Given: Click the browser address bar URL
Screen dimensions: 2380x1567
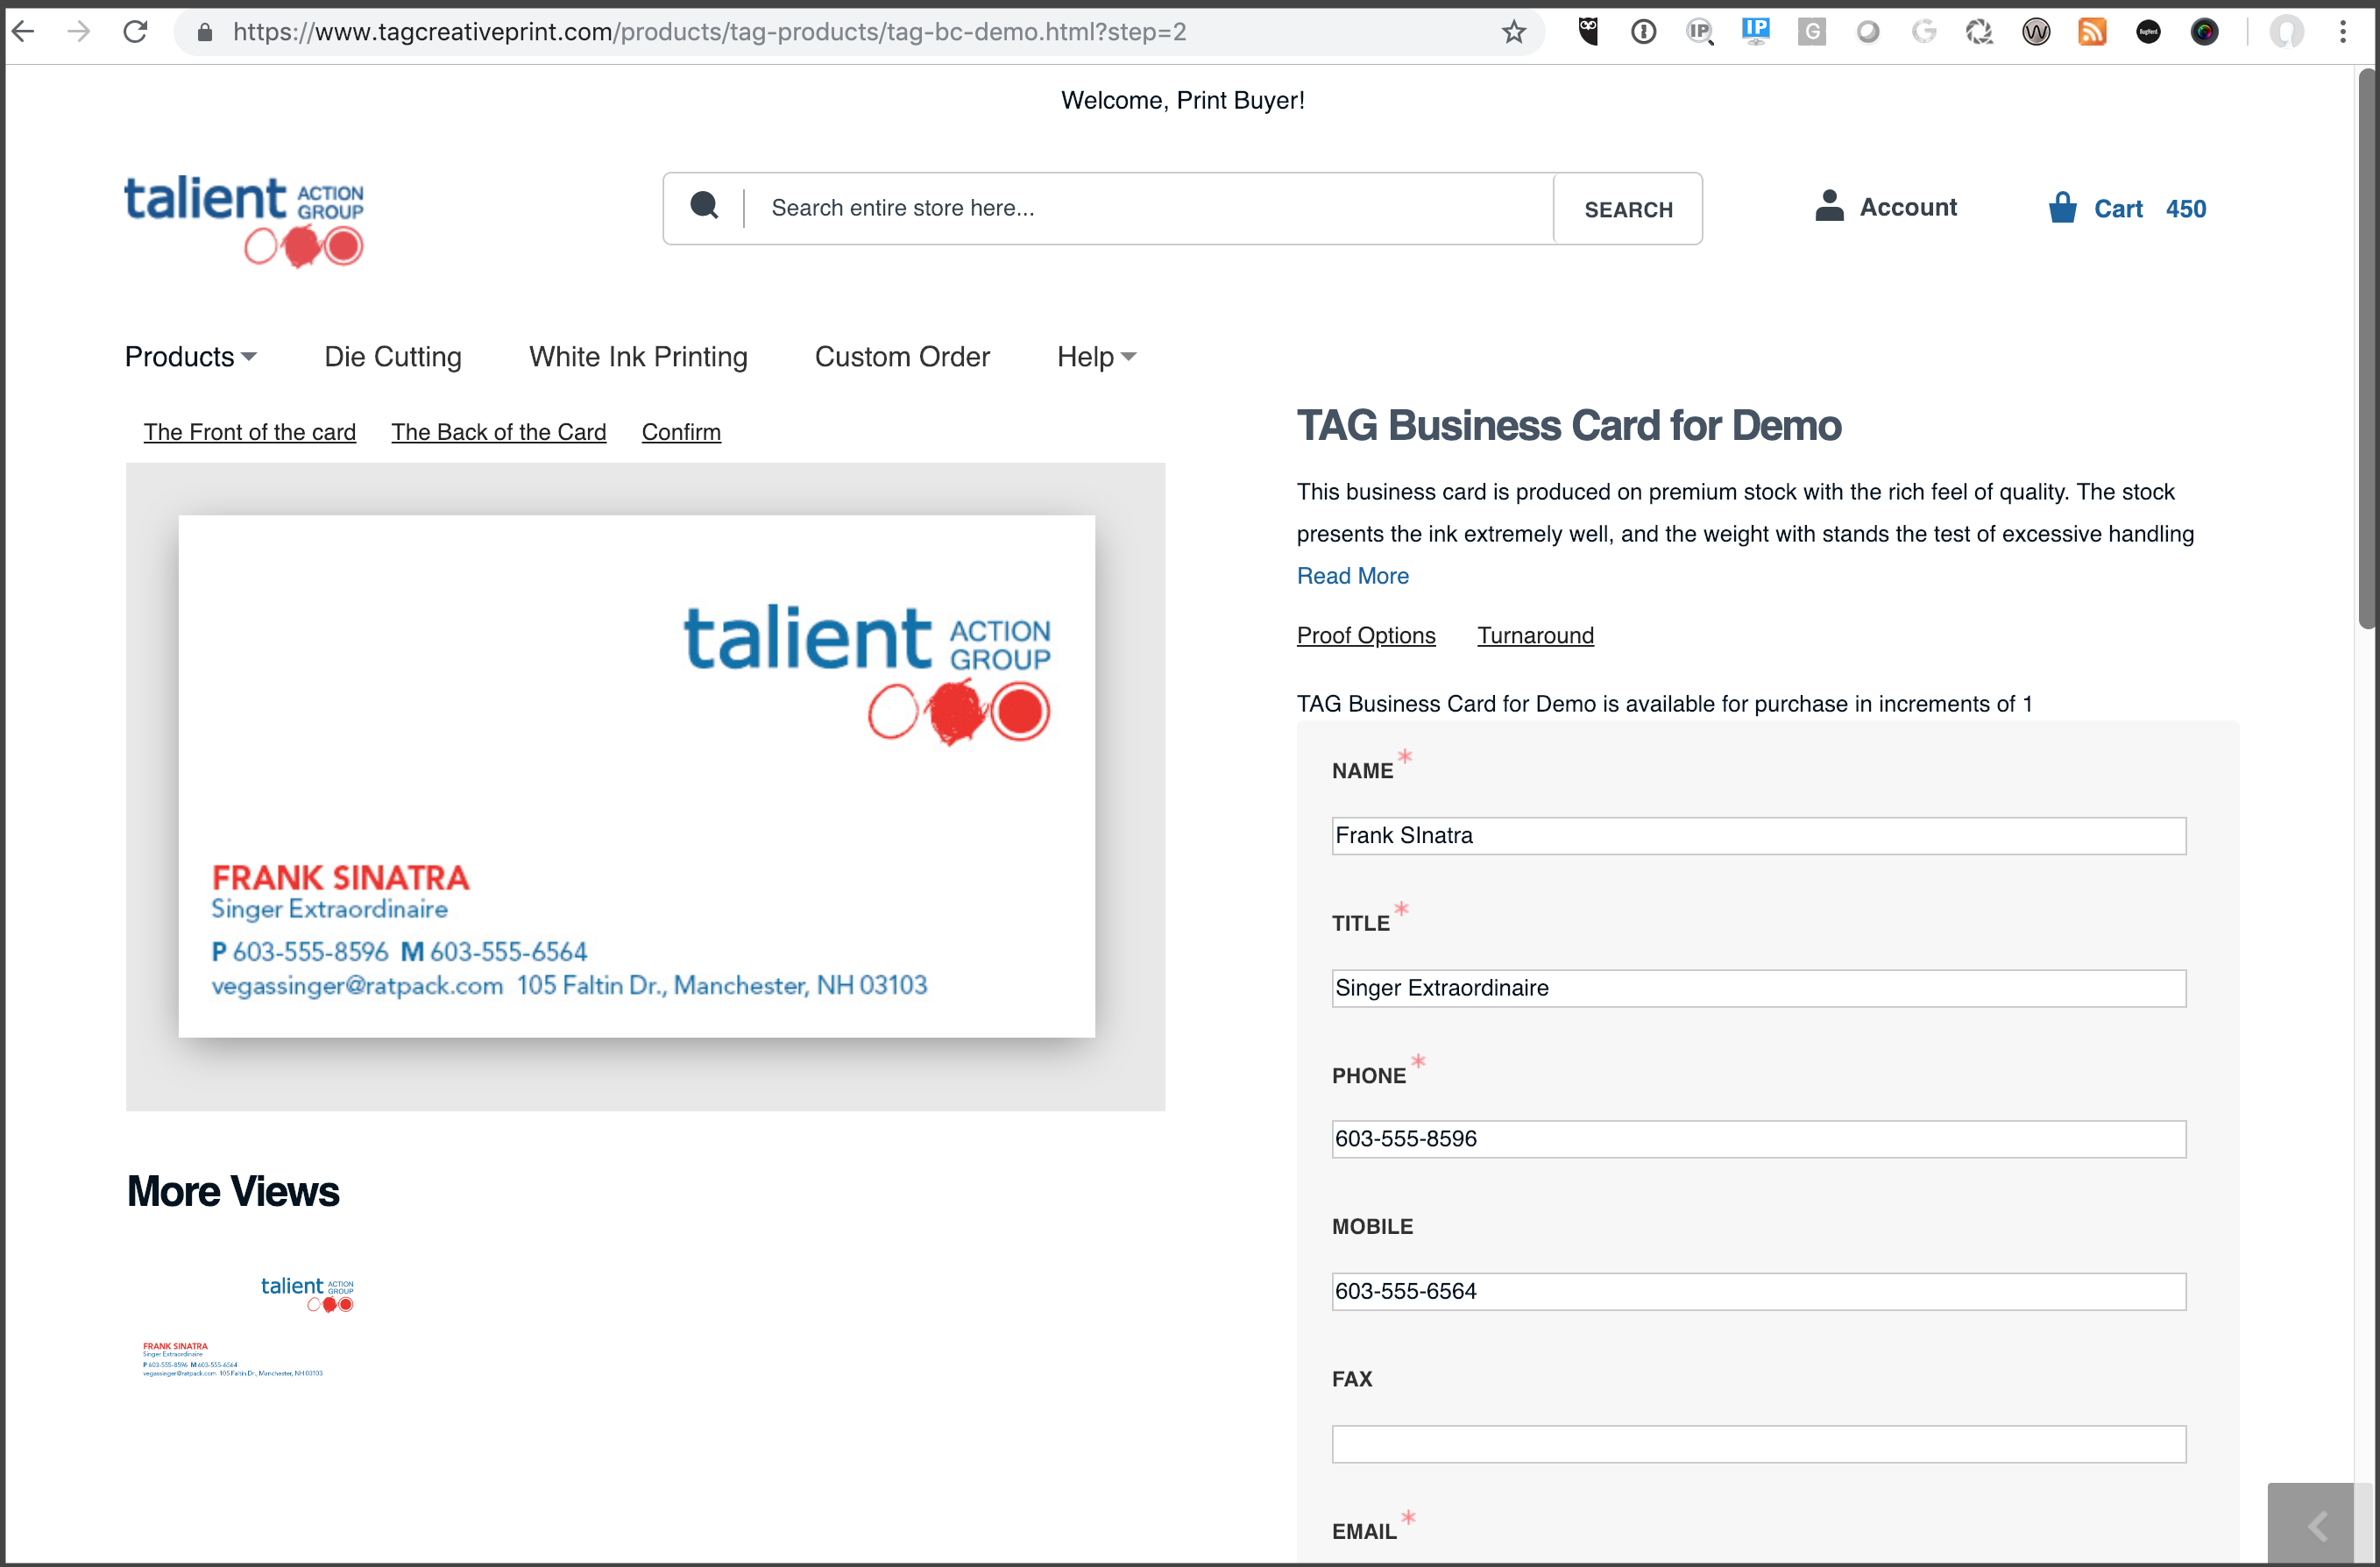Looking at the screenshot, I should 709,32.
